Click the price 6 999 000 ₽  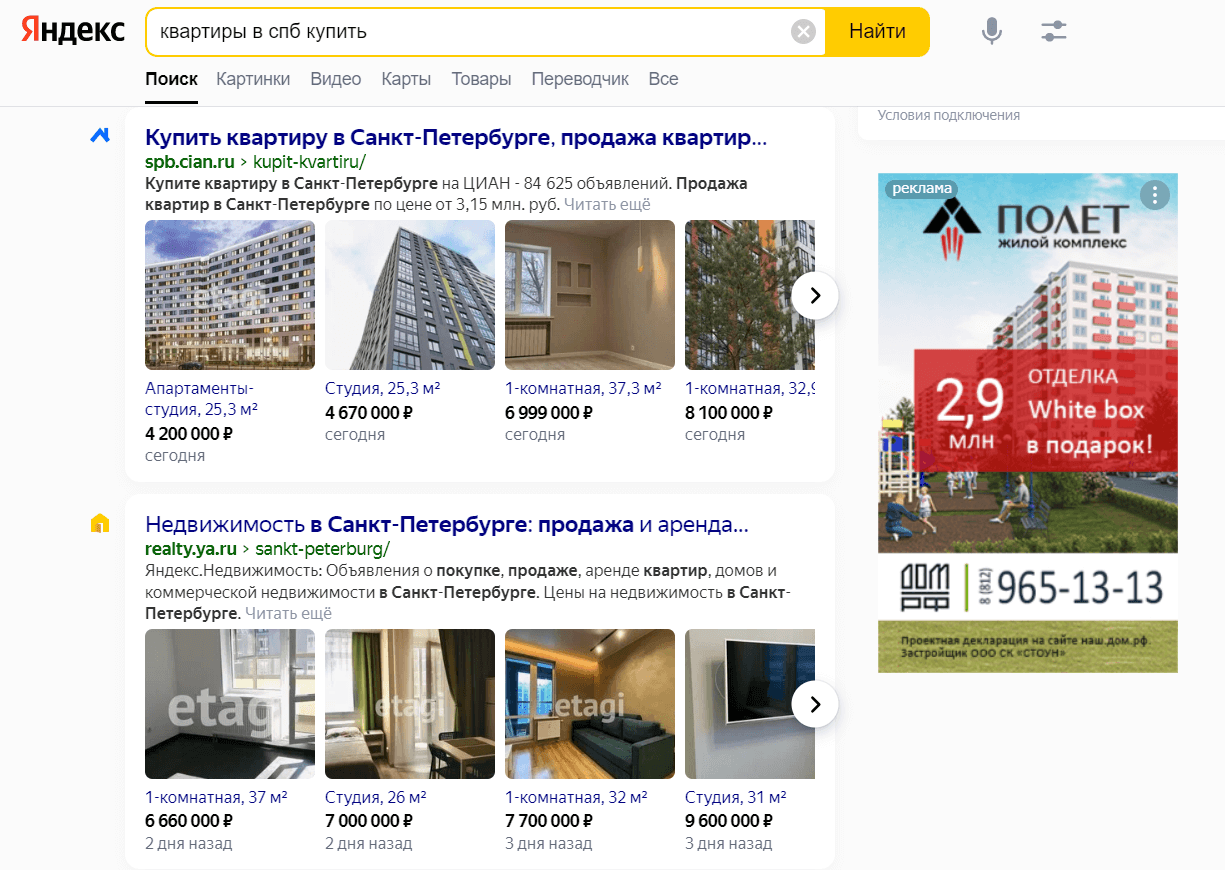[549, 412]
